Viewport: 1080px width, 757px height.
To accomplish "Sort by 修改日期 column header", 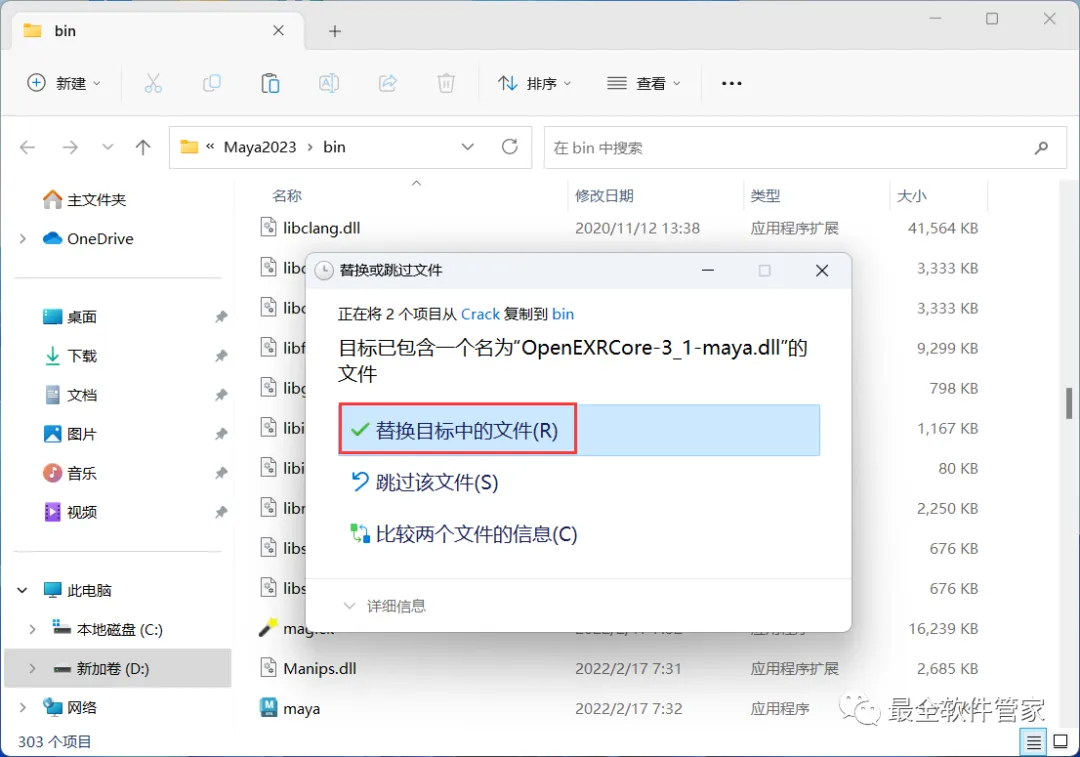I will 604,196.
